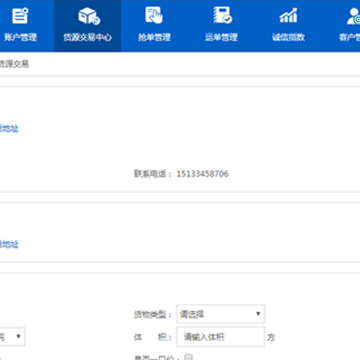Click the first 地址 link above phone number
The width and height of the screenshot is (360, 360).
coord(9,129)
